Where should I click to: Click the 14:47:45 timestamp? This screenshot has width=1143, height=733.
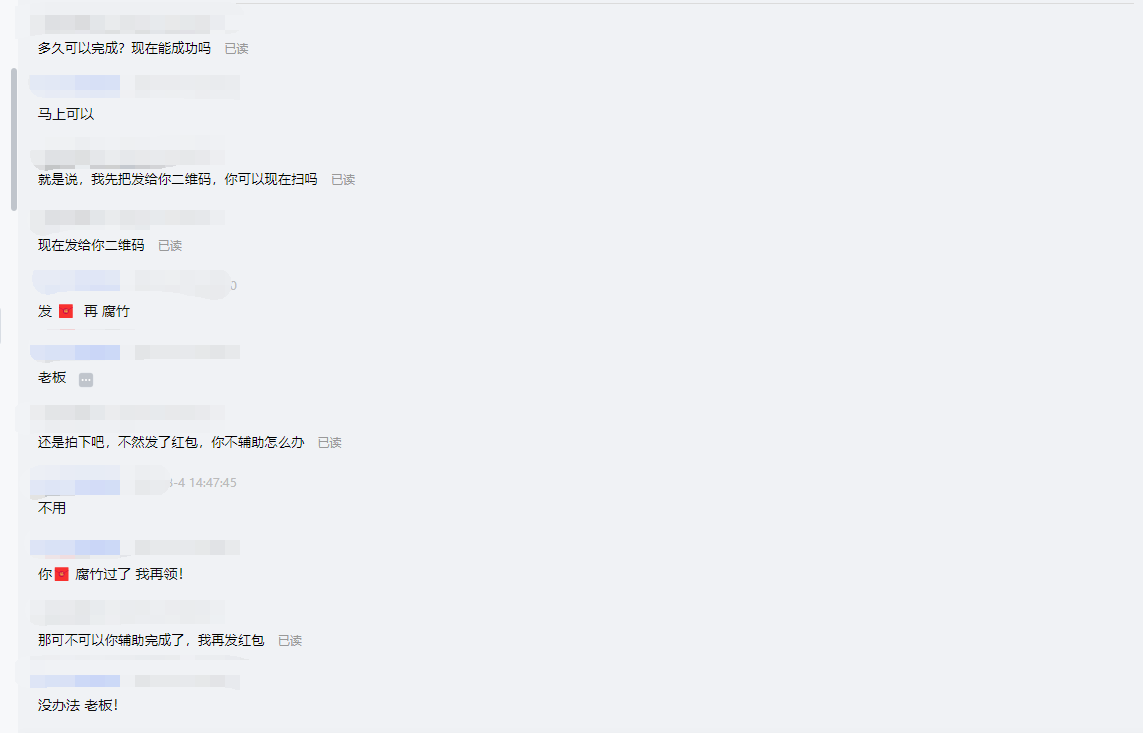point(212,482)
